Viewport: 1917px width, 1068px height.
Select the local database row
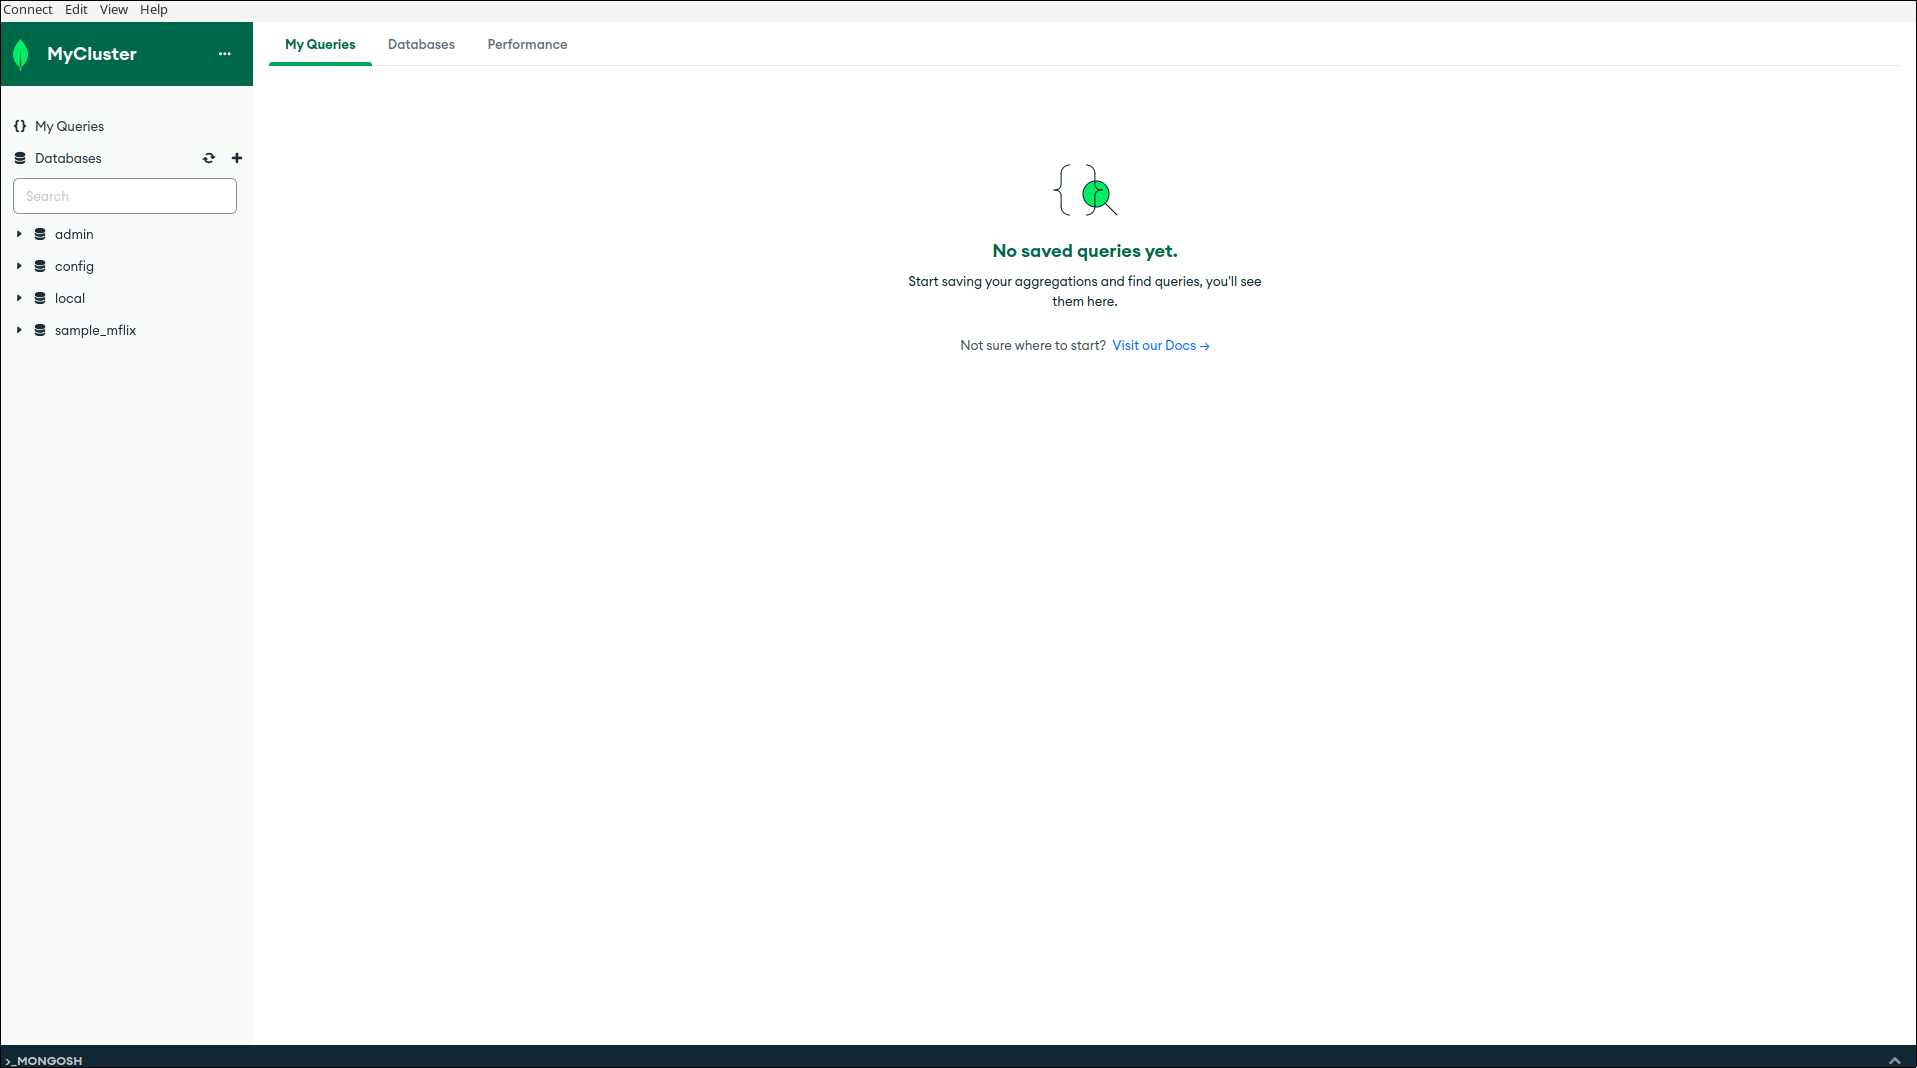click(x=126, y=298)
